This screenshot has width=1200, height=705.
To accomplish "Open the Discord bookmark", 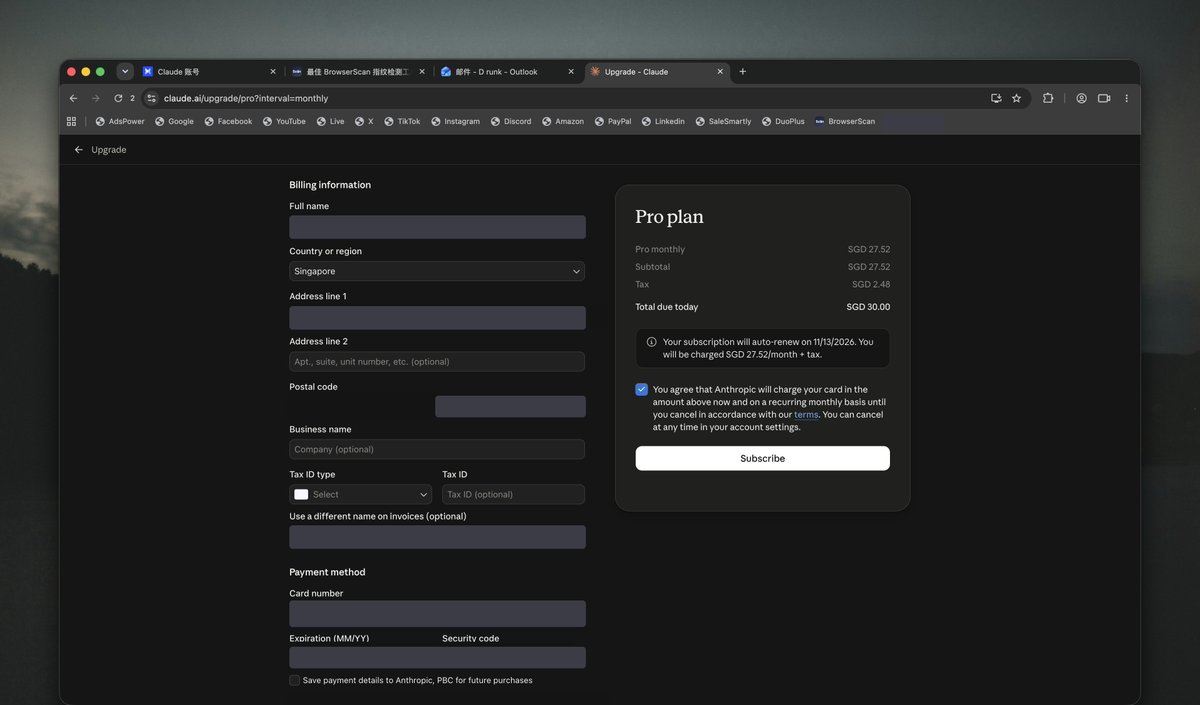I will coord(511,121).
